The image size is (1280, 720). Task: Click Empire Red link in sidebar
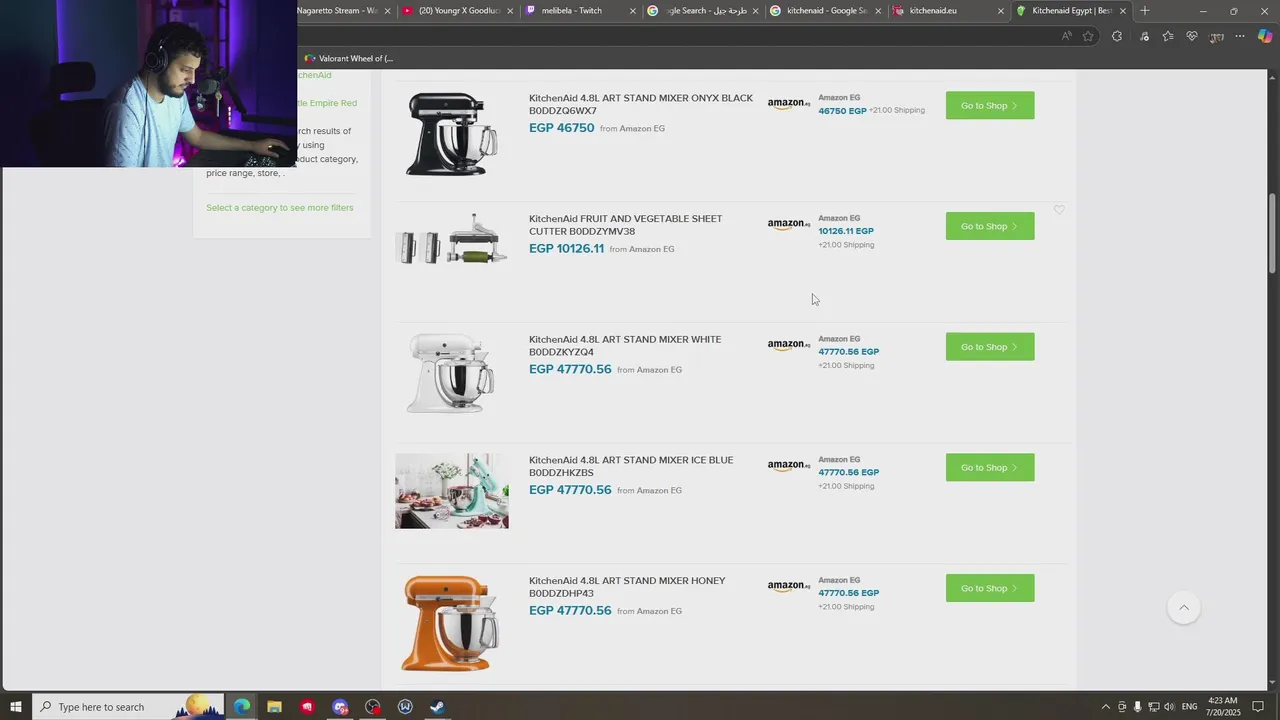327,103
